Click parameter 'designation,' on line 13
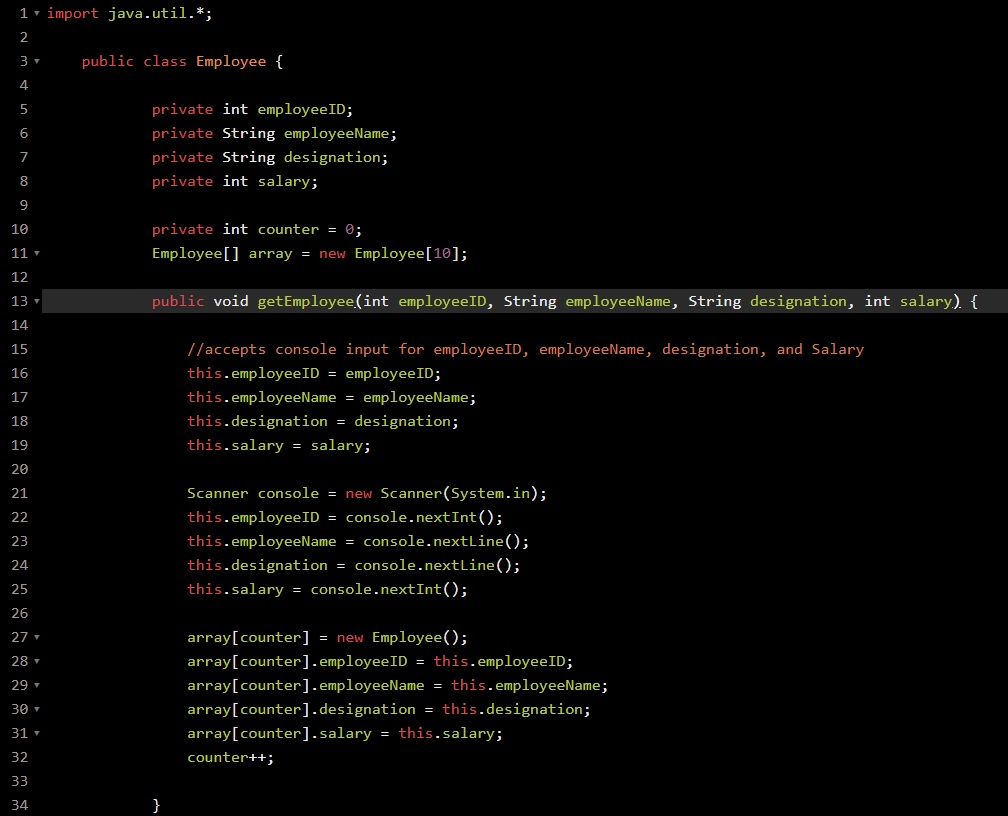 click(x=802, y=301)
